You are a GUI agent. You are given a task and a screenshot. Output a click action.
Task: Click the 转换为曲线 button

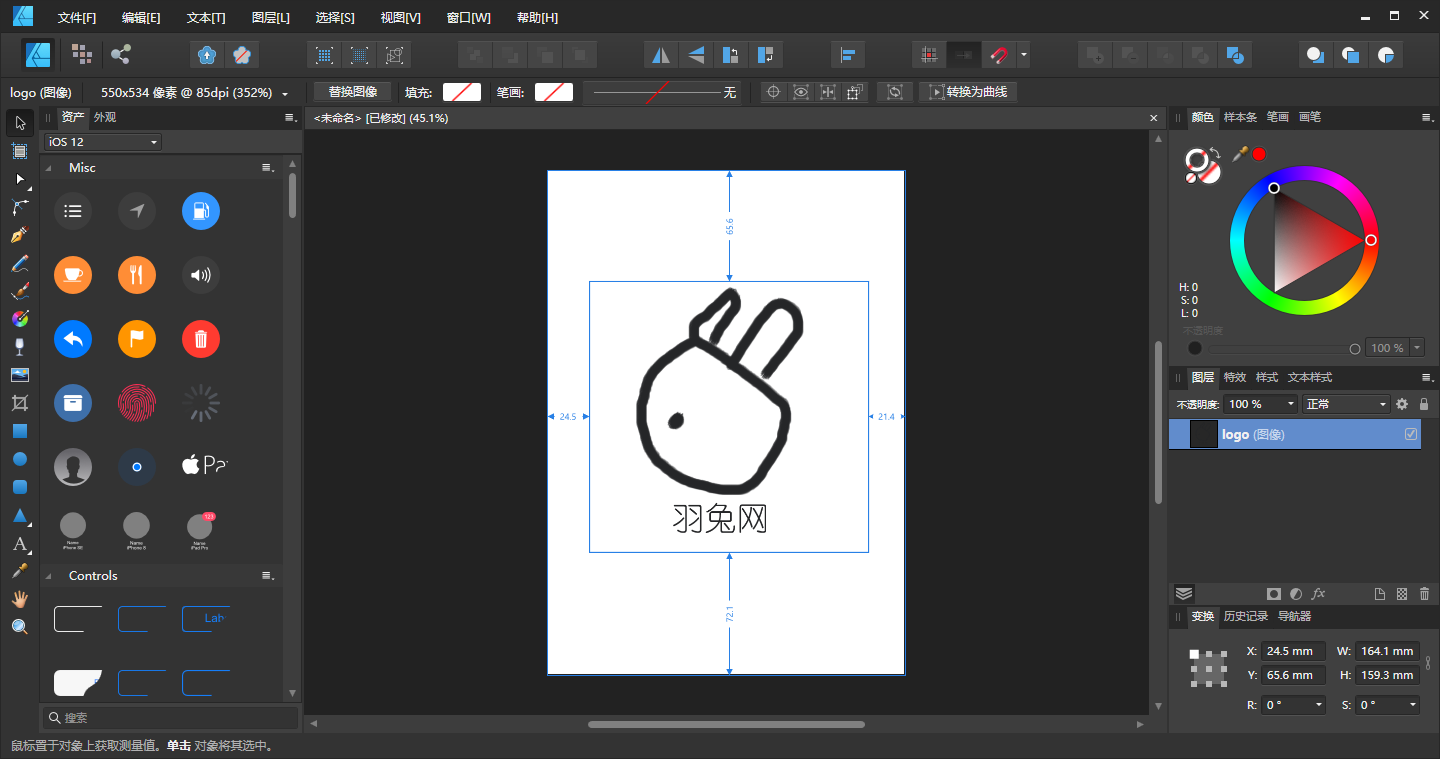(969, 92)
